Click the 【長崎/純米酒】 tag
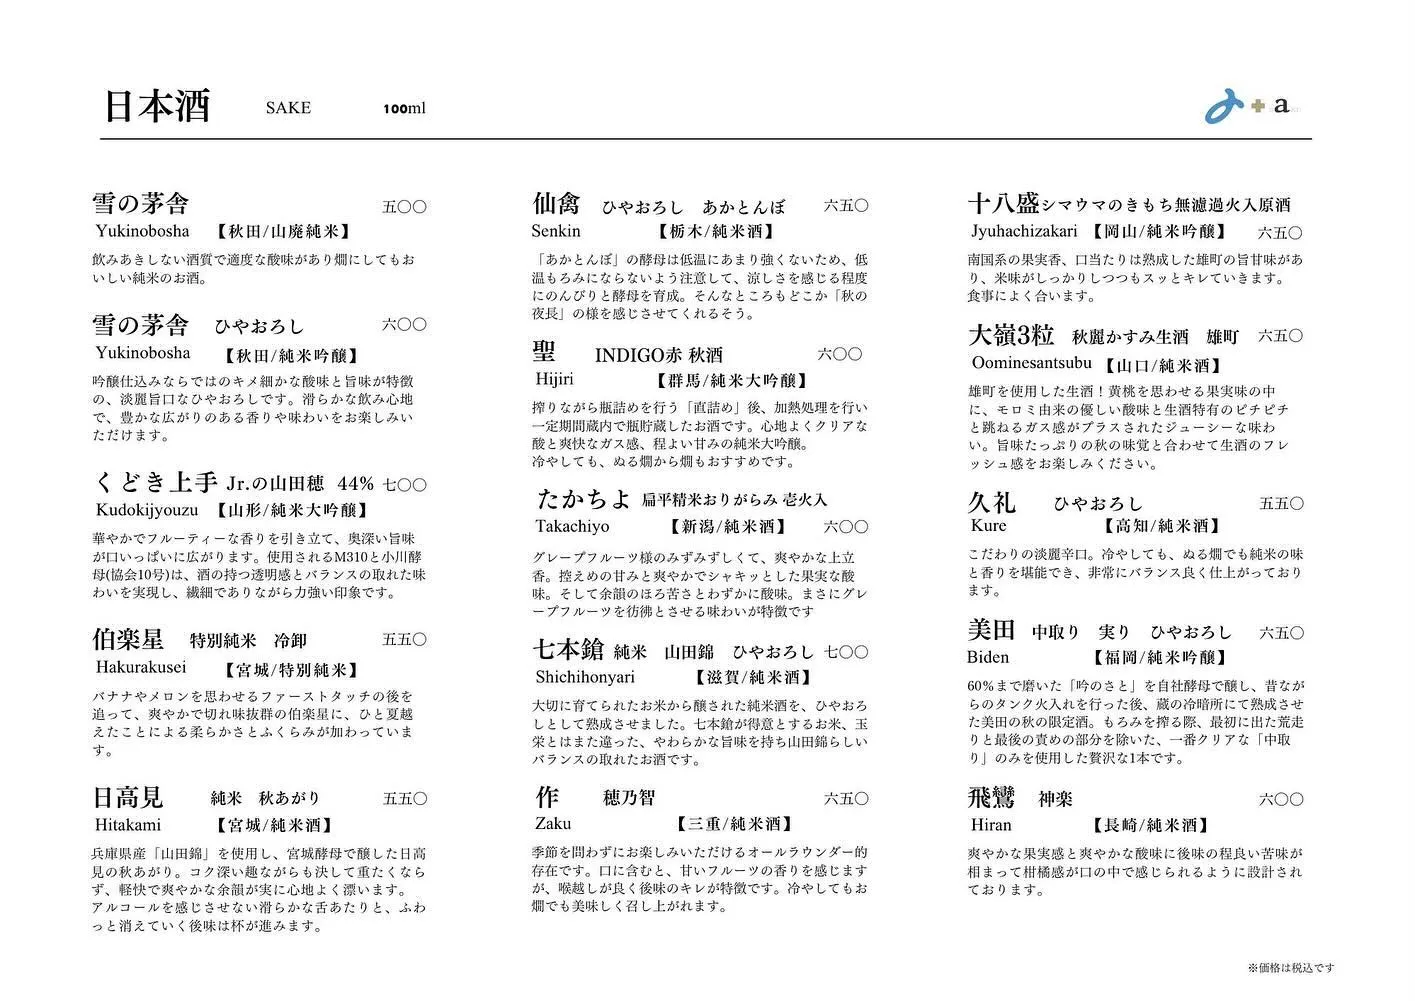Image resolution: width=1415 pixels, height=1001 pixels. coord(1151,826)
